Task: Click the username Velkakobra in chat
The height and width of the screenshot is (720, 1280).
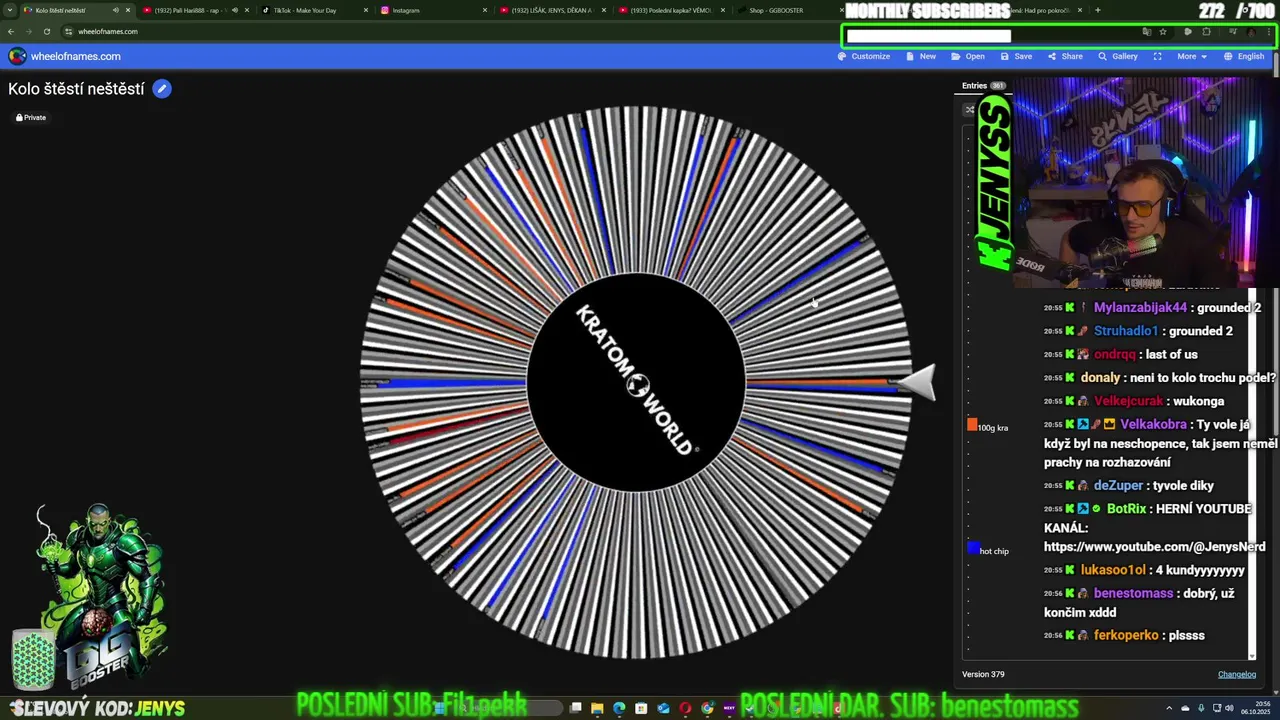Action: [x=1153, y=424]
